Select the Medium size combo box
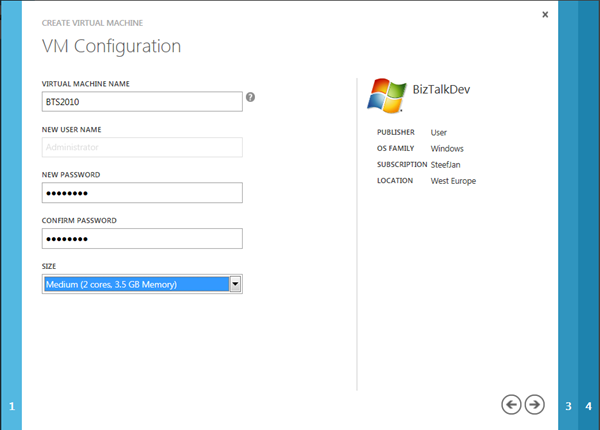Screen dimensions: 600x430 (136, 285)
